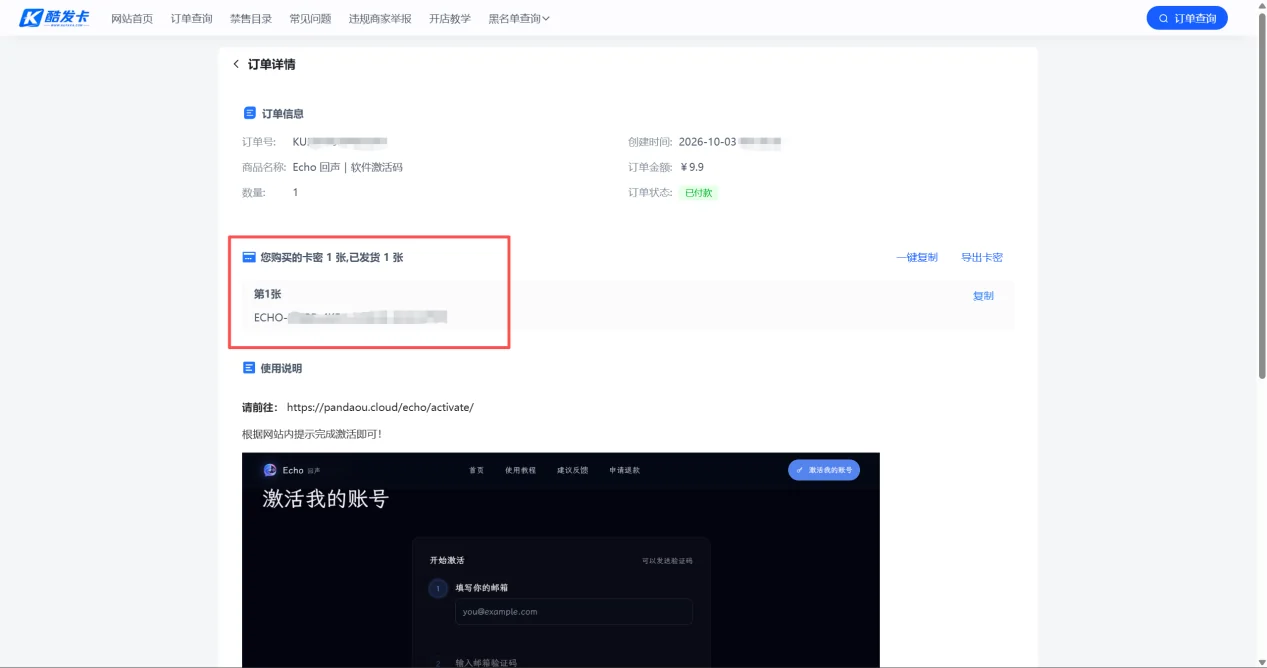Click the 酷发卡 site logo
This screenshot has height=668, width=1267.
[x=54, y=18]
